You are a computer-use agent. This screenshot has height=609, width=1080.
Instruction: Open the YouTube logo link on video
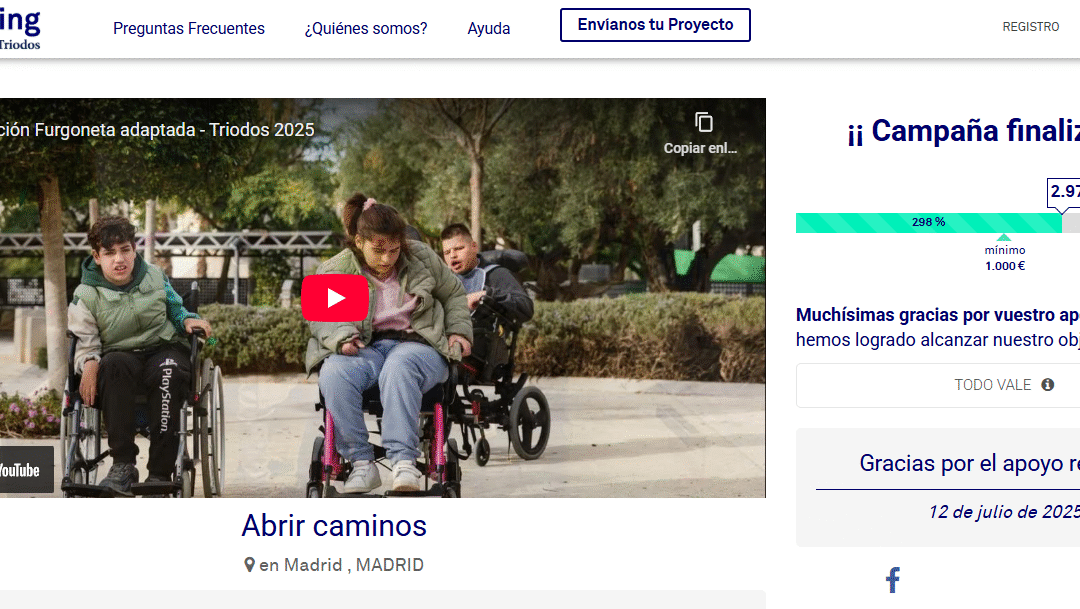tap(25, 470)
